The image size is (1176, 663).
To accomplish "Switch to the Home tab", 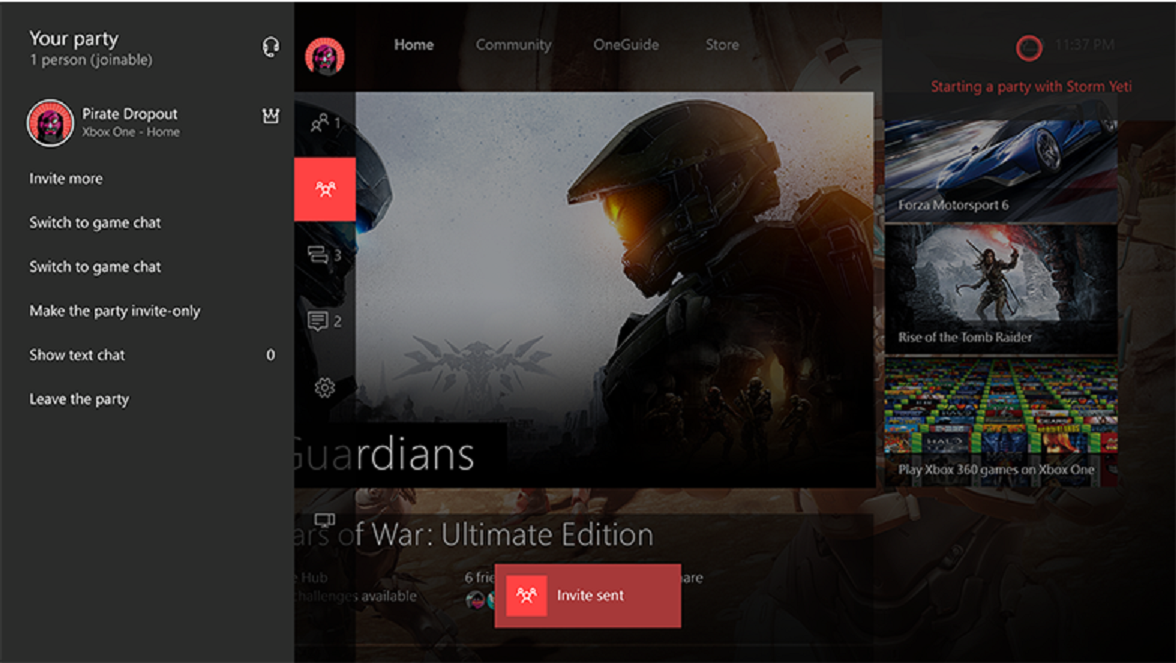I will click(414, 45).
